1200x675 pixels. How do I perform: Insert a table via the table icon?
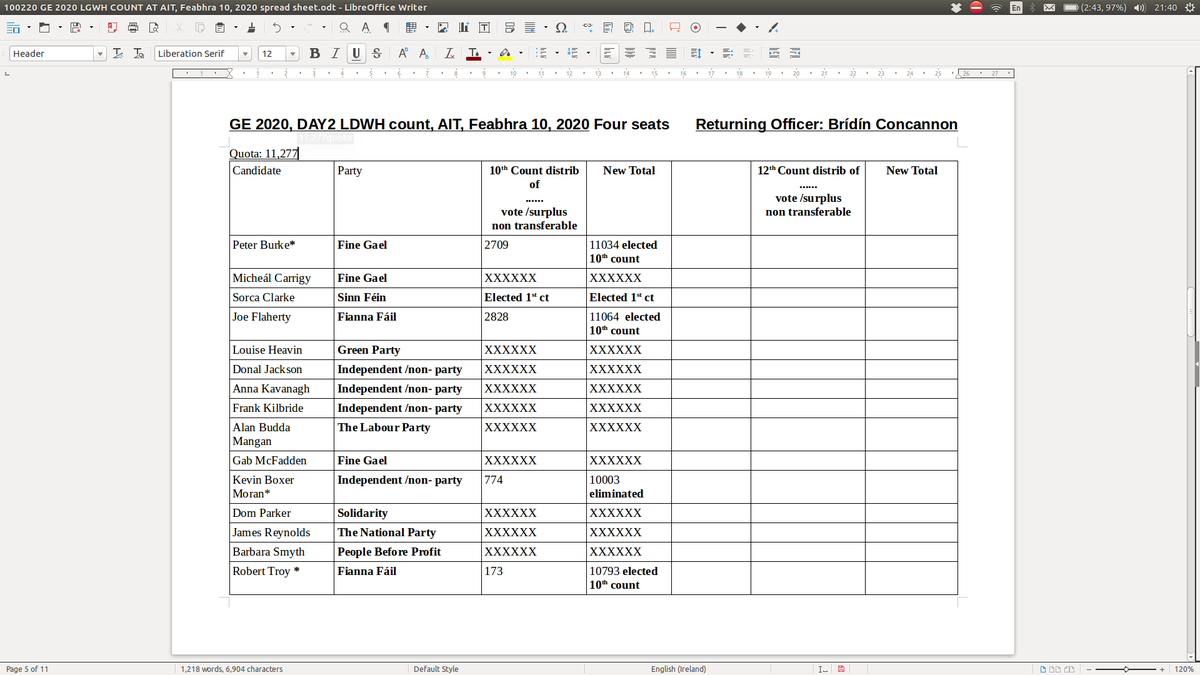tap(411, 27)
